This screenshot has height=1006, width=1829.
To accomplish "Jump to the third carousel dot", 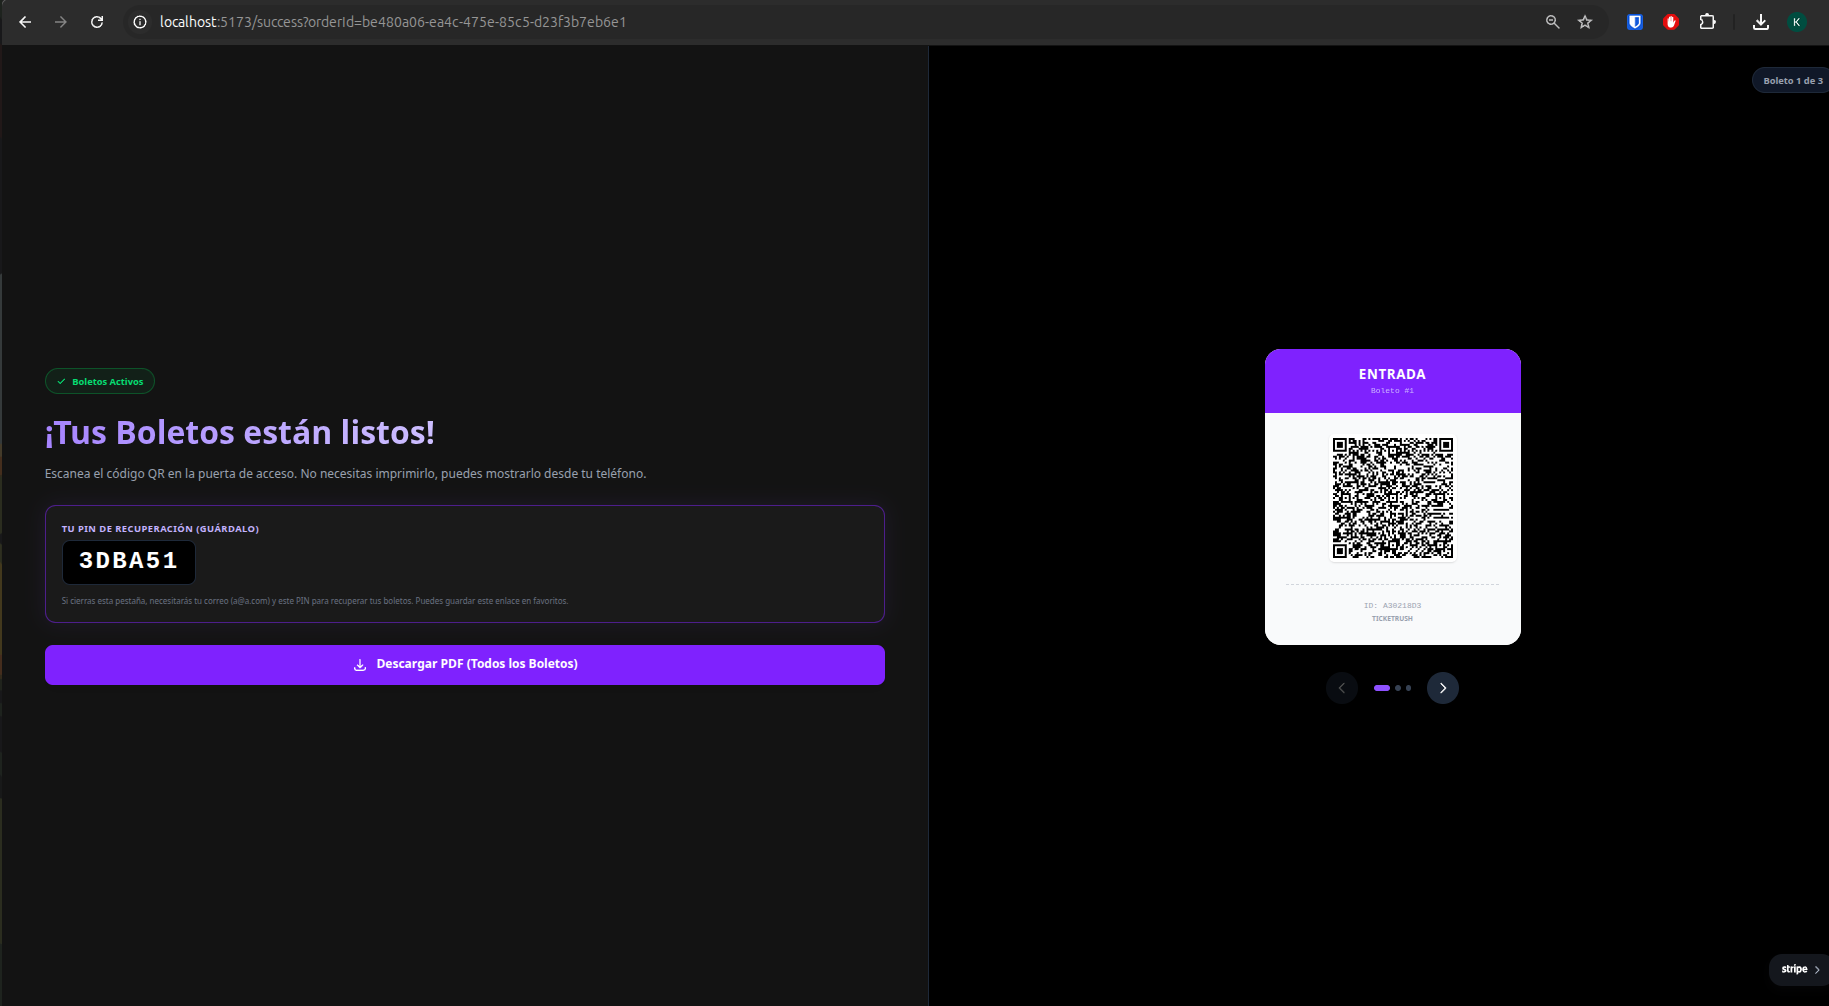I will coord(1409,688).
